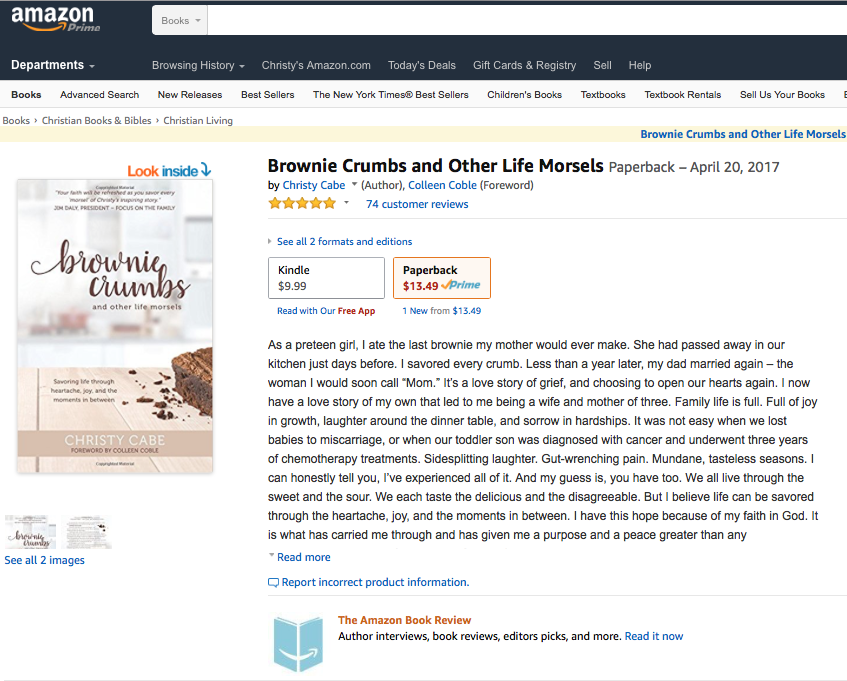Click the Brownie Crumbs book cover image
Viewport: 847px width, 681px height.
[x=115, y=325]
